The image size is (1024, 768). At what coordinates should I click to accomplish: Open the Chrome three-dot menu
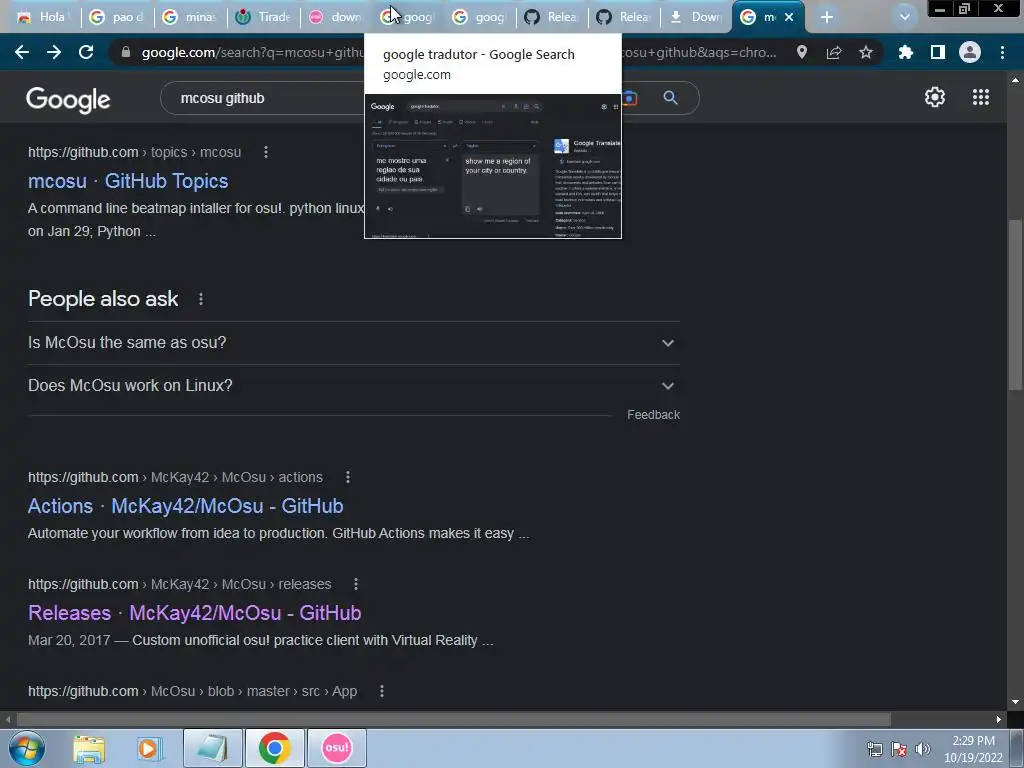pyautogui.click(x=1002, y=52)
